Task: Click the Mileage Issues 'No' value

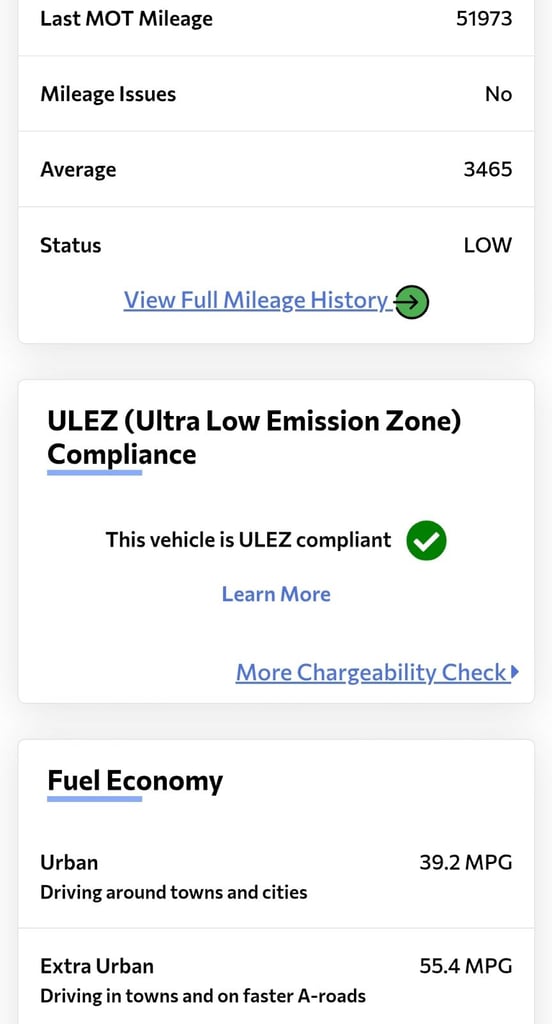Action: (498, 94)
